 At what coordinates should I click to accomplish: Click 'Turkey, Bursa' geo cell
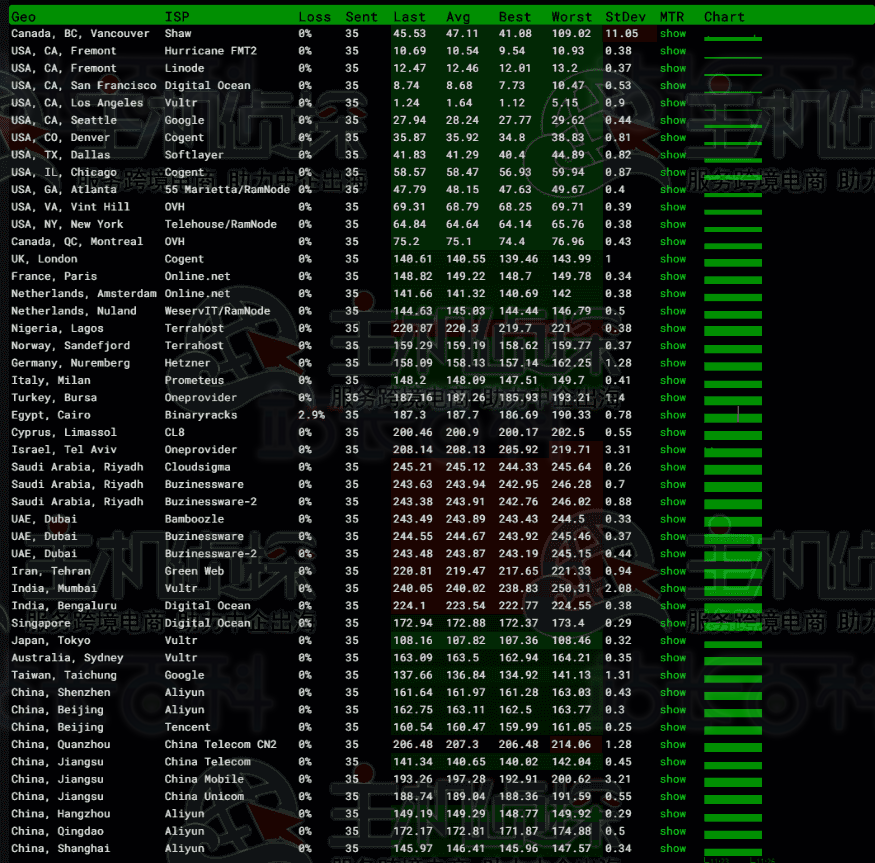(x=54, y=397)
